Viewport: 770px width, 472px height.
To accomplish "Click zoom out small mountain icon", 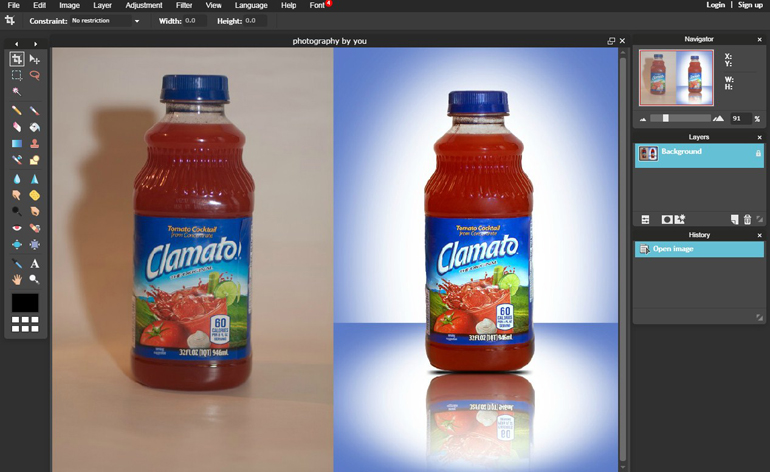I will click(x=643, y=119).
